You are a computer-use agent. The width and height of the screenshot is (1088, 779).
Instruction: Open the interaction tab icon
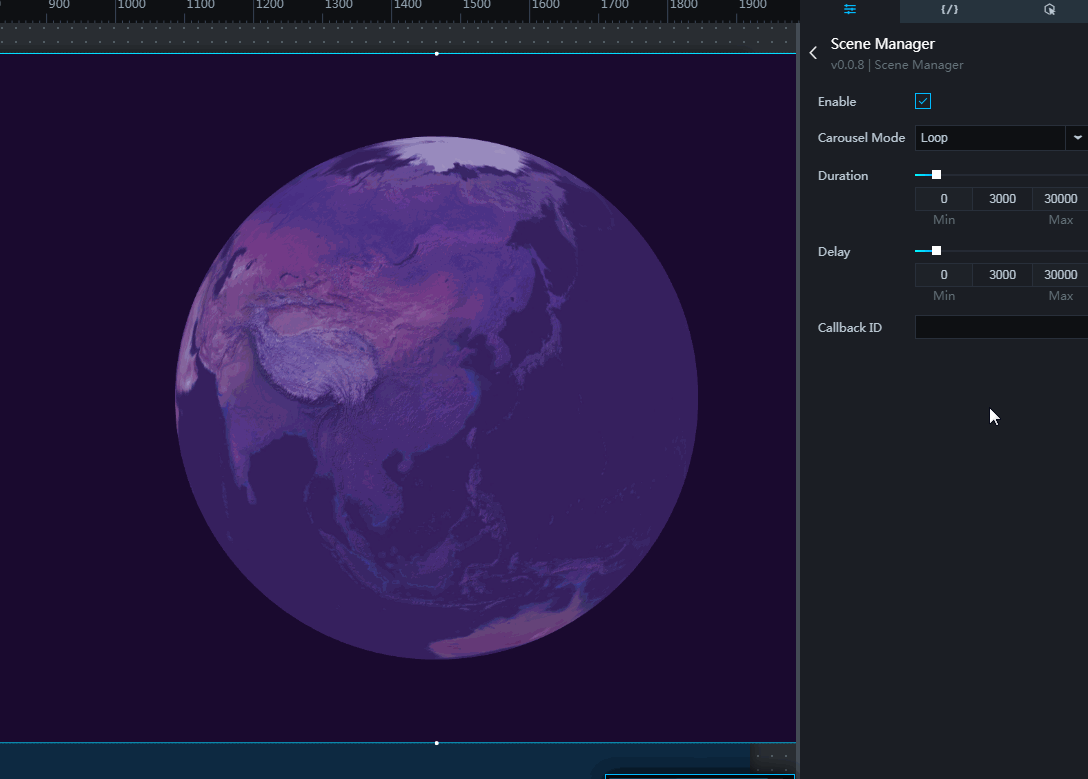coord(1049,10)
